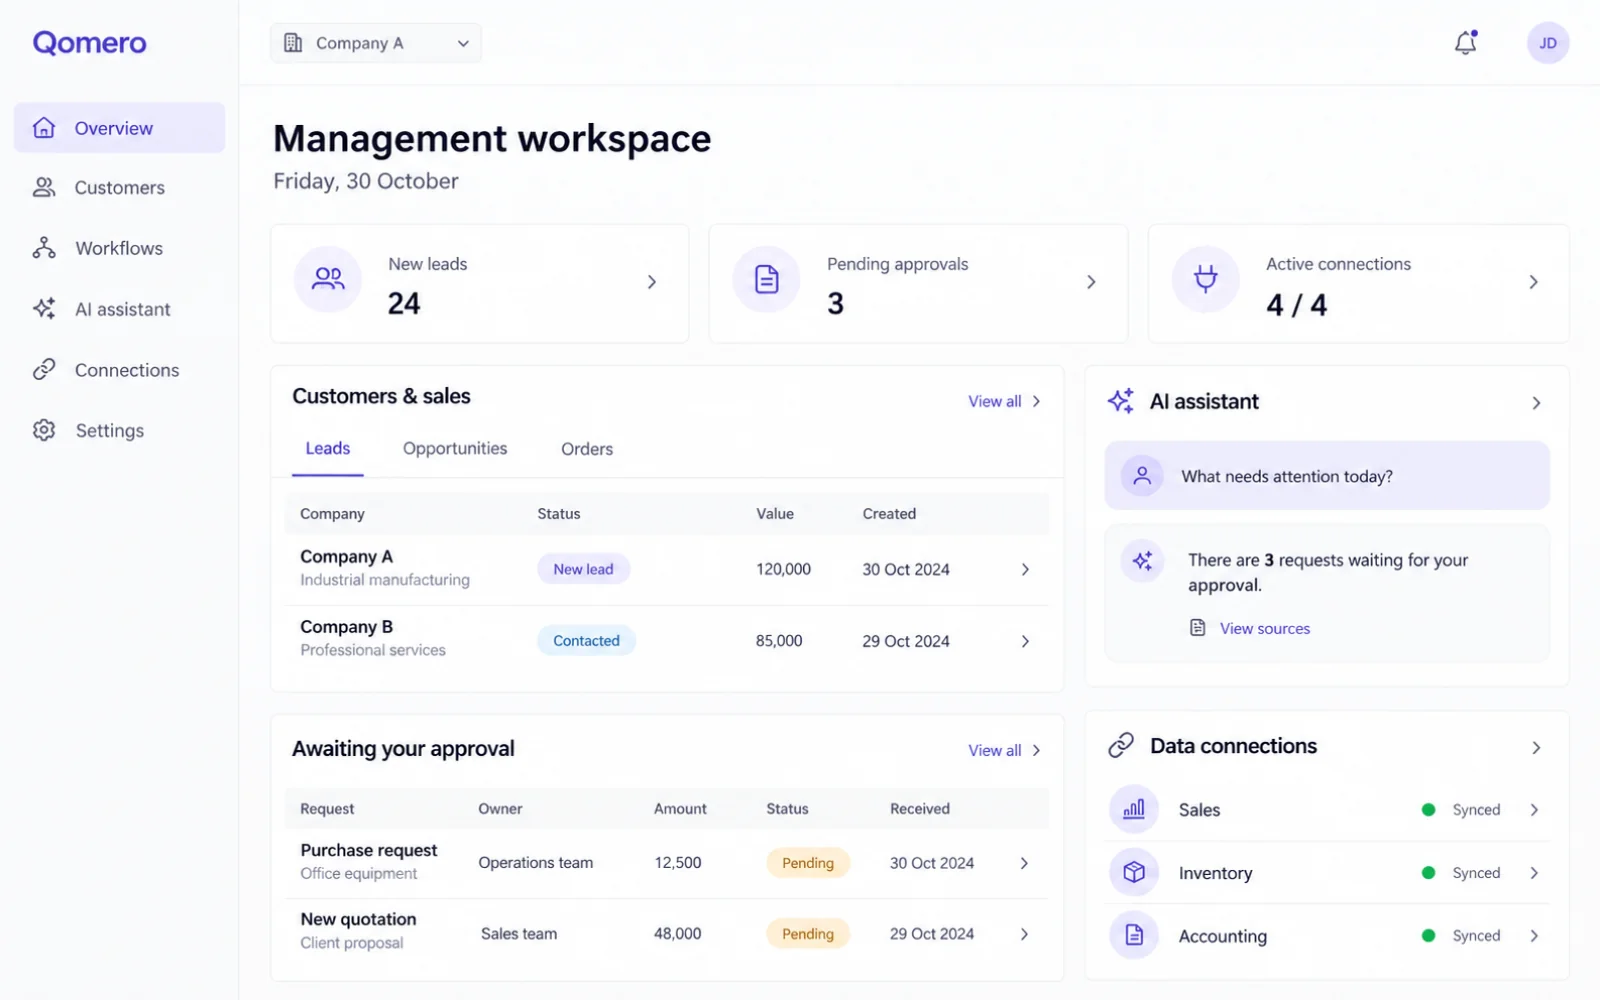This screenshot has width=1600, height=1000.
Task: Click View all in Customers & sales
Action: [1004, 401]
